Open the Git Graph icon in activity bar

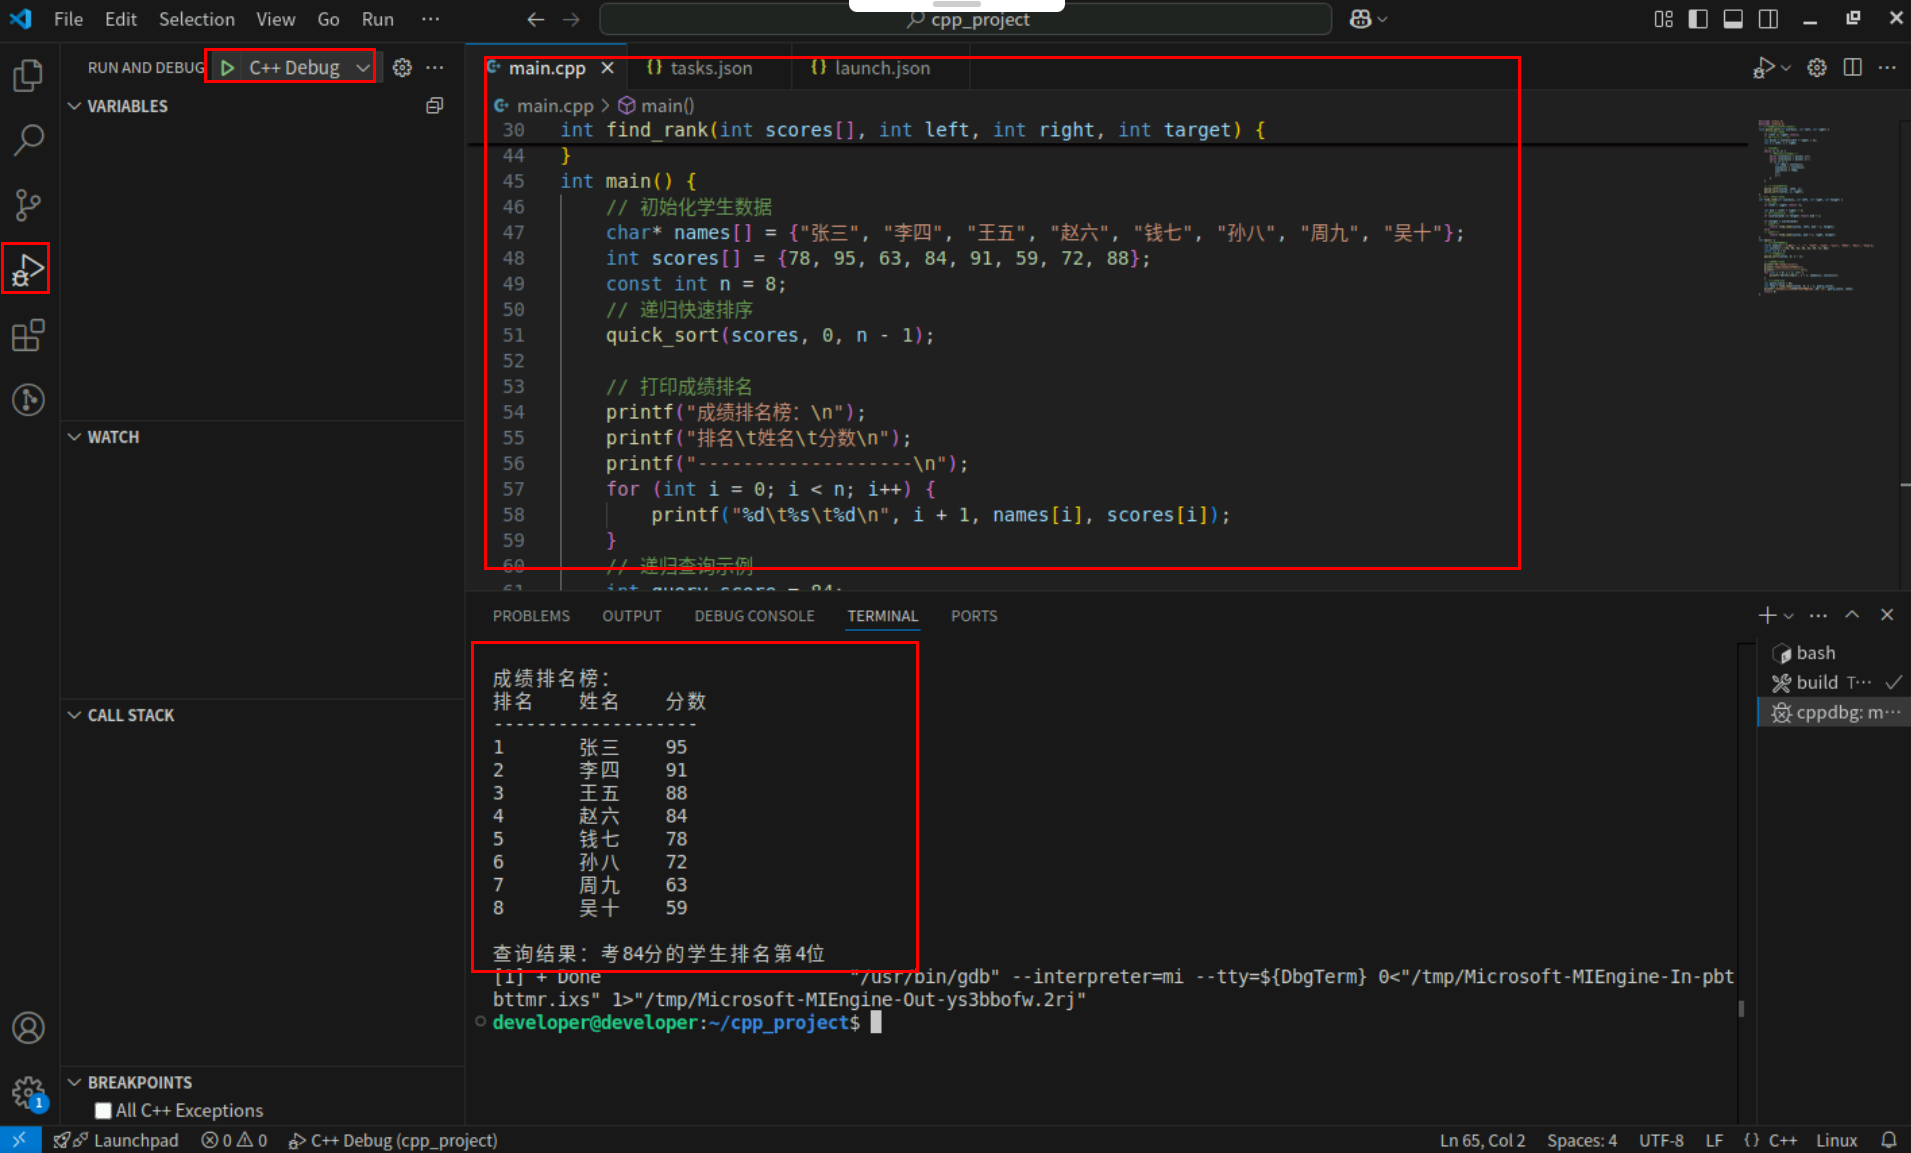click(28, 400)
